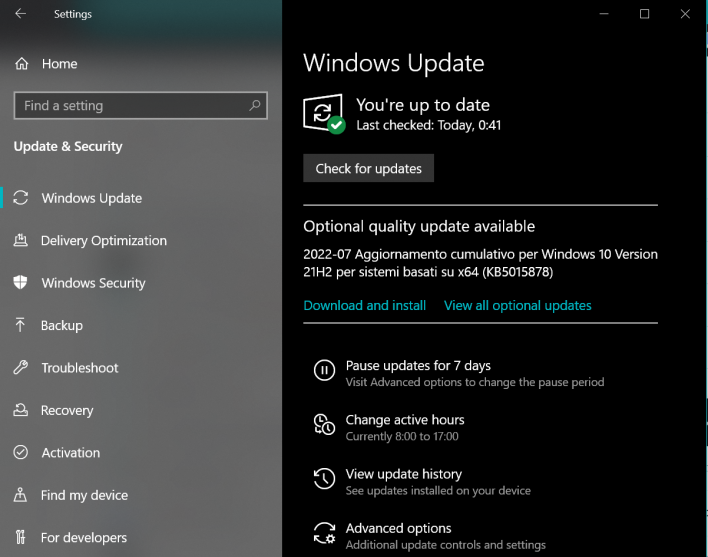Screen dimensions: 708x557
Task: Open Delivery Optimization settings
Action: [104, 241]
